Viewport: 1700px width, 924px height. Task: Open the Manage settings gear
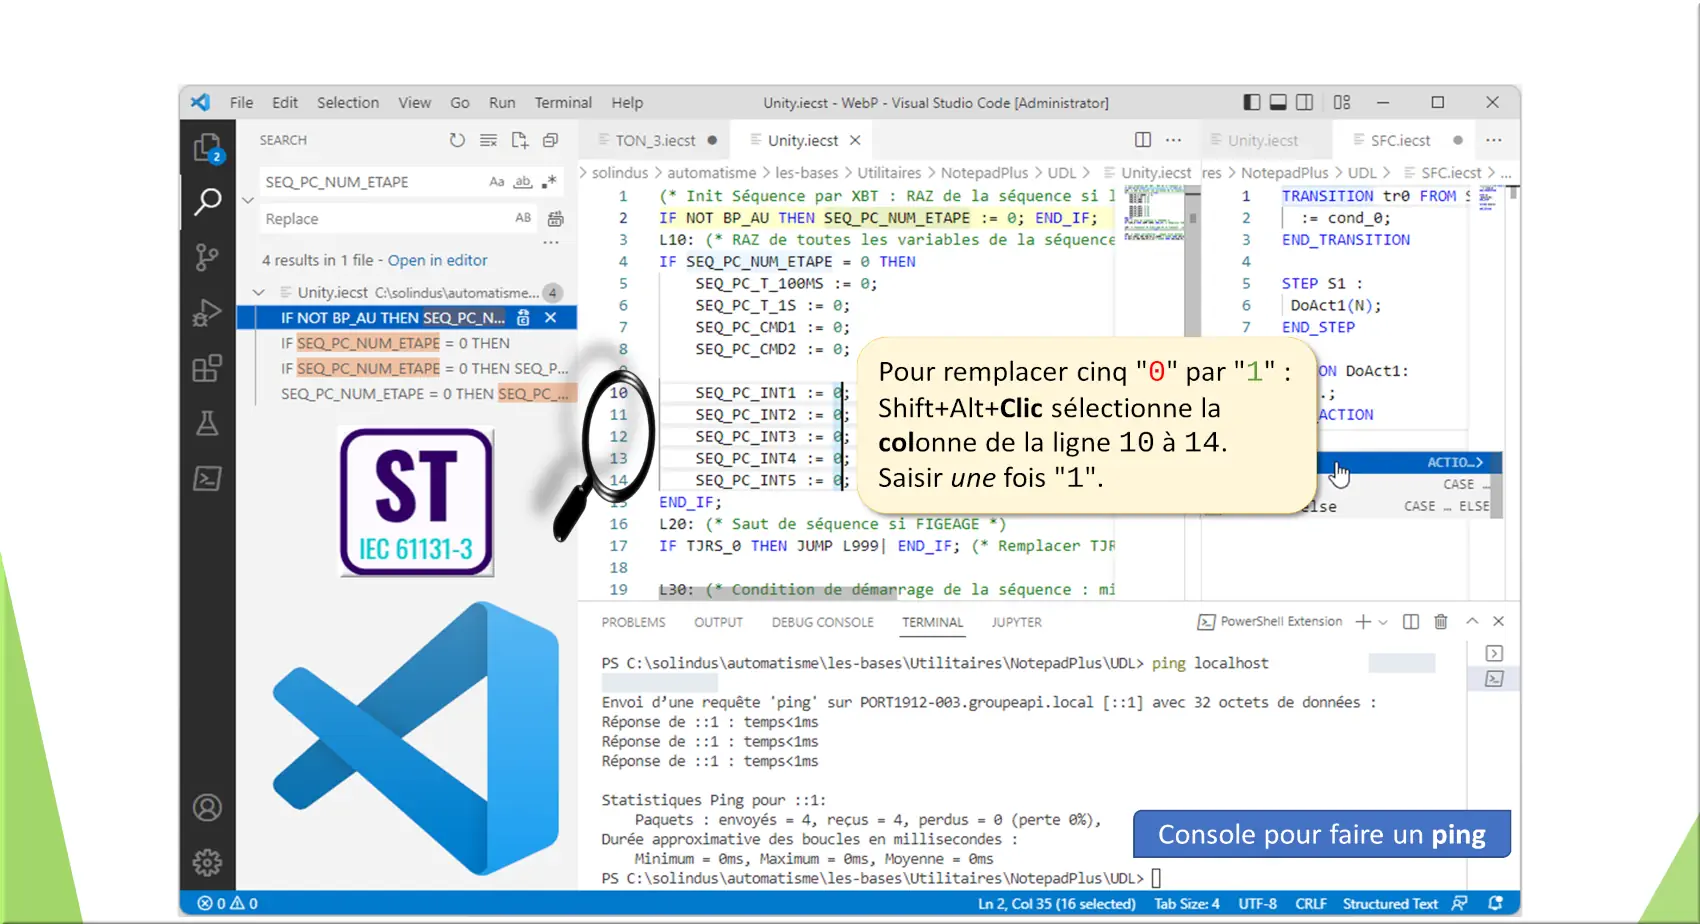point(207,861)
